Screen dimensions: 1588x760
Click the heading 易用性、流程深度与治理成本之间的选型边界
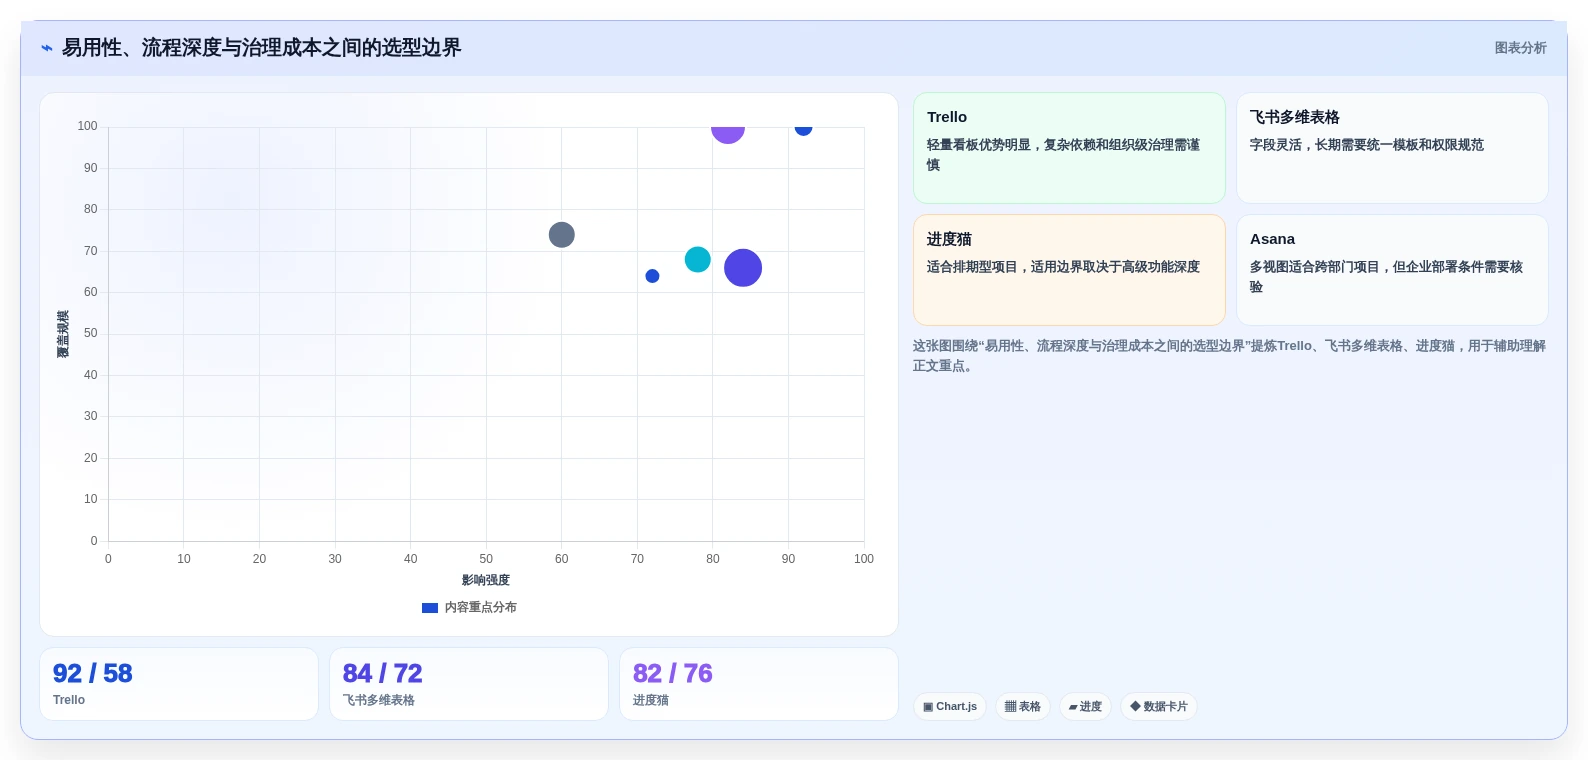click(x=262, y=48)
